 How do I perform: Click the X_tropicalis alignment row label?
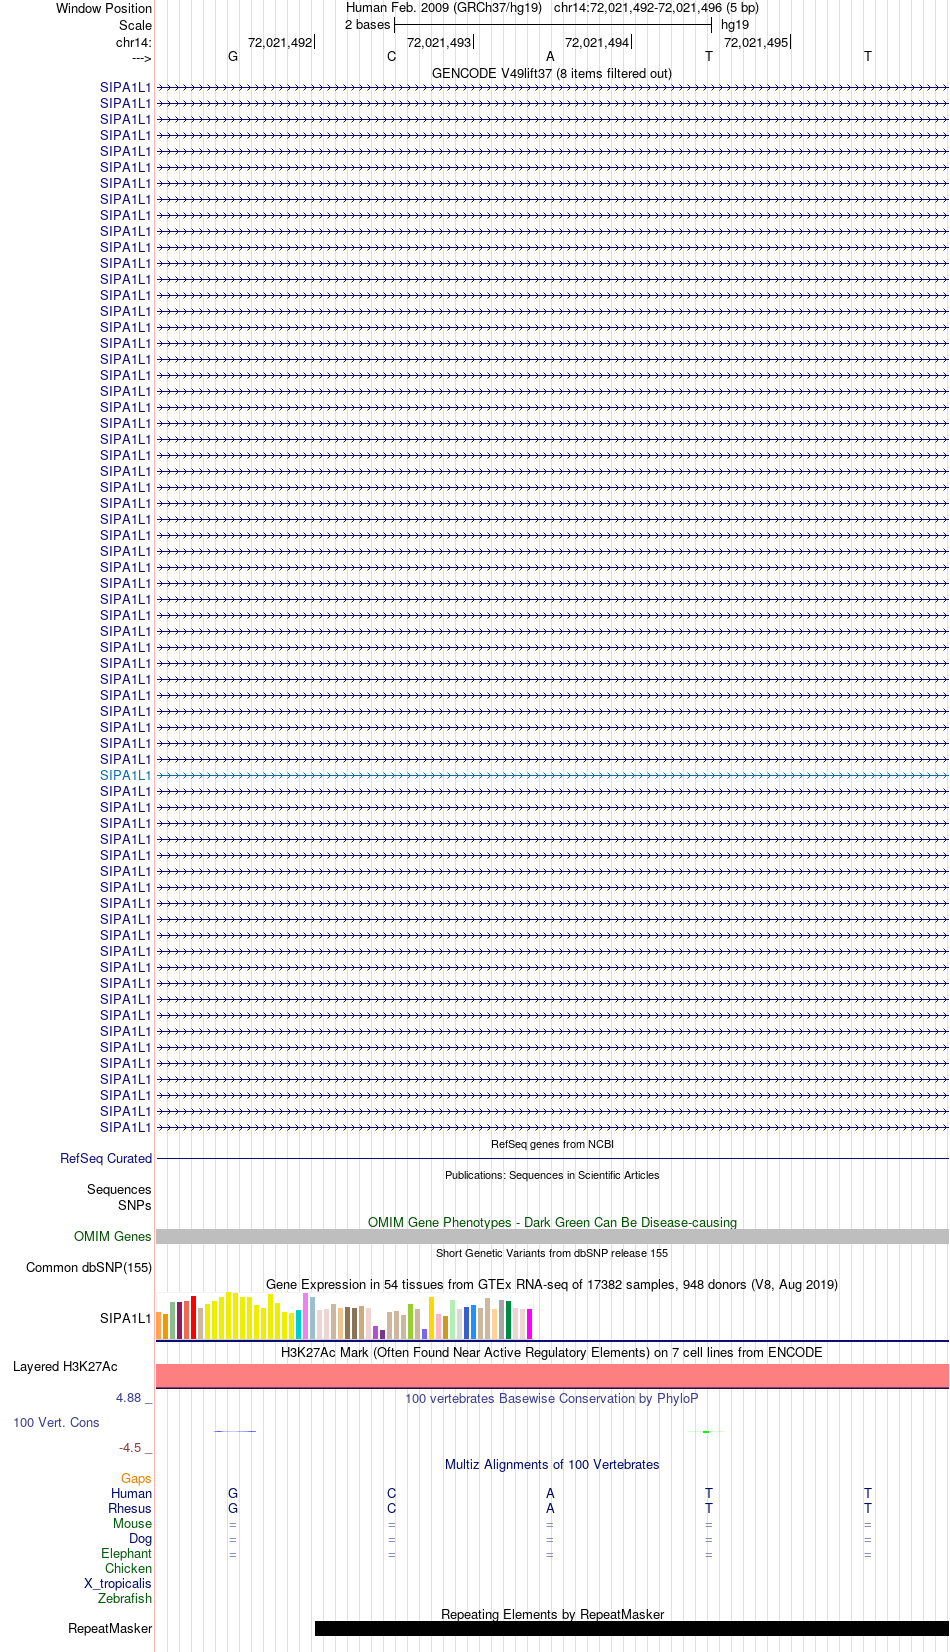[118, 1583]
